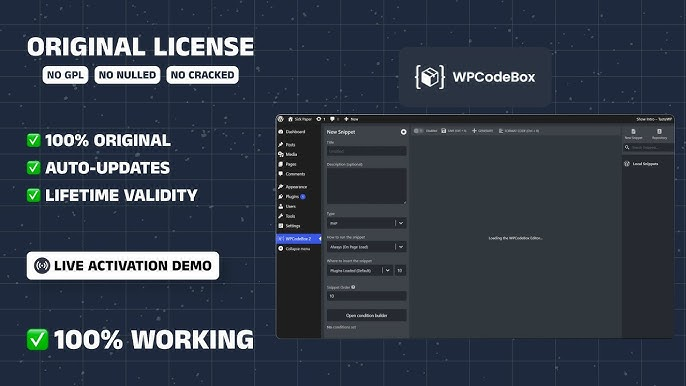Expand the Plugins Loaded (Default) dropdown
The image size is (686, 386).
click(x=360, y=270)
